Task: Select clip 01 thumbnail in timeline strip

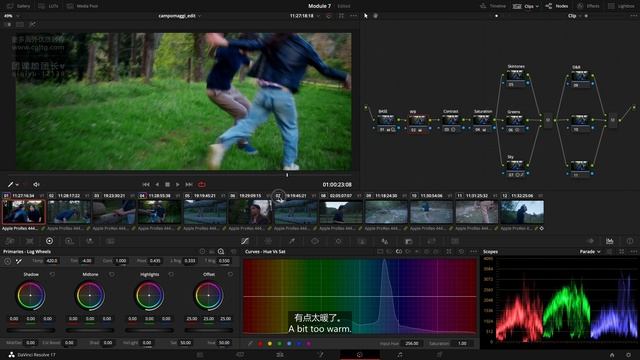Action: coord(24,212)
